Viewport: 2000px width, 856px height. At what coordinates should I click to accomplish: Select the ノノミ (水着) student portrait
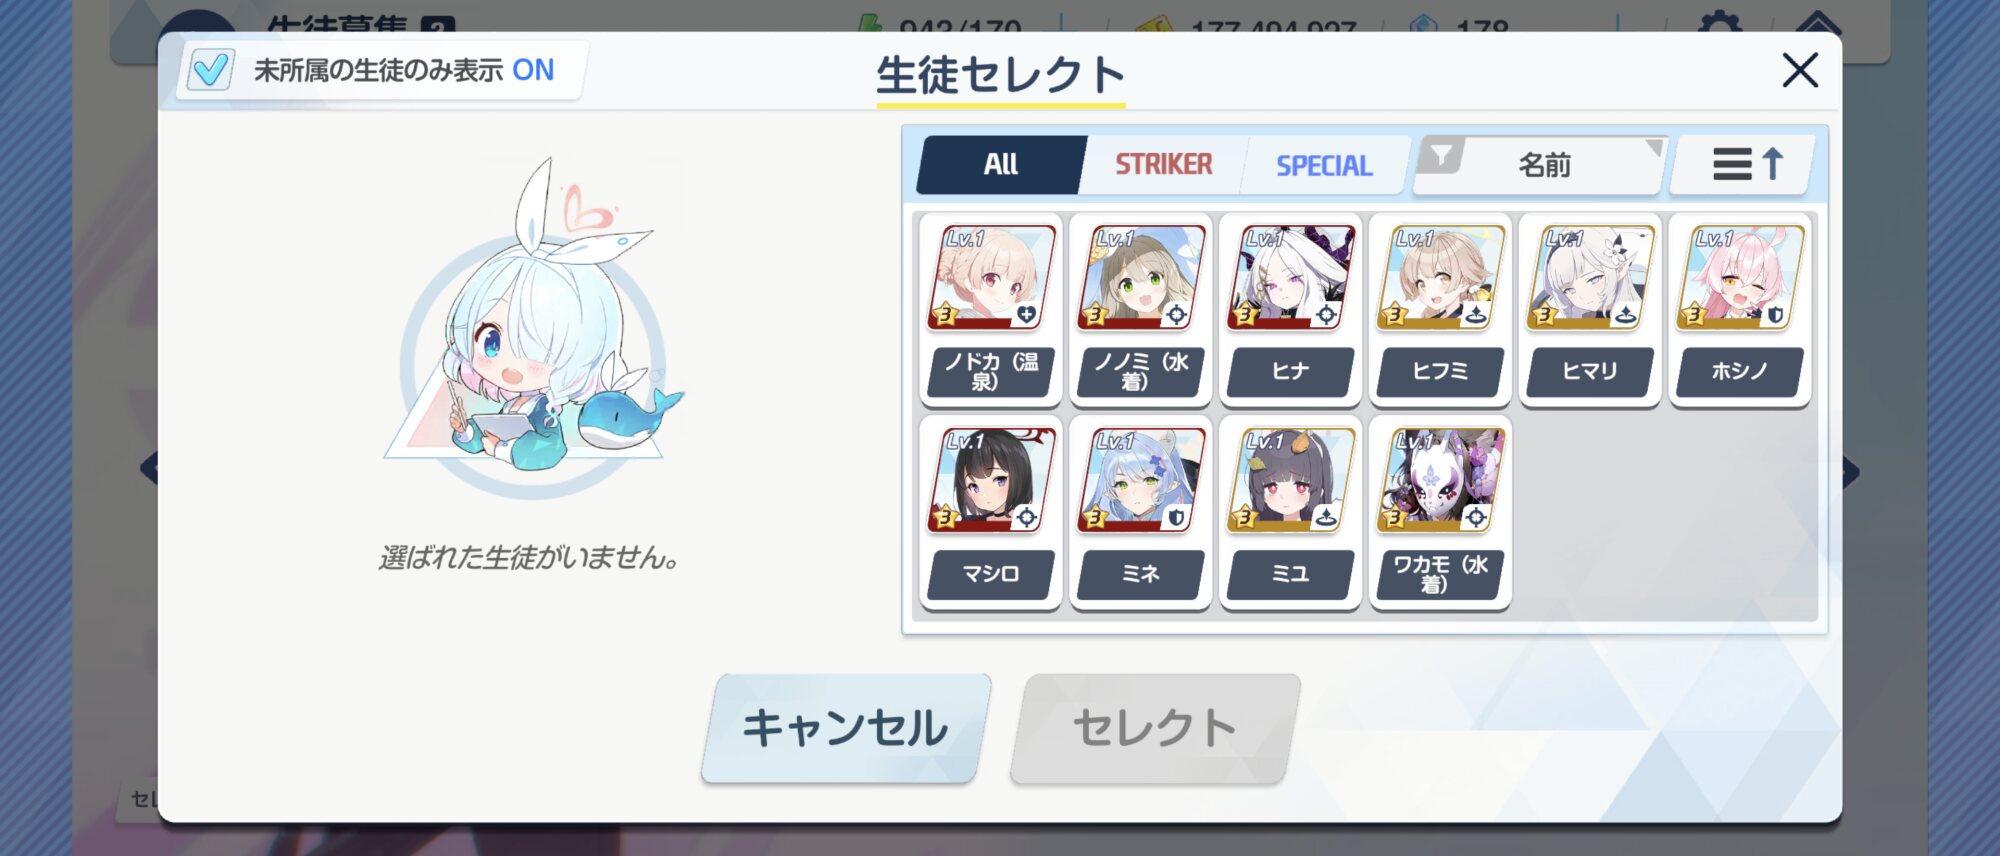[1140, 278]
